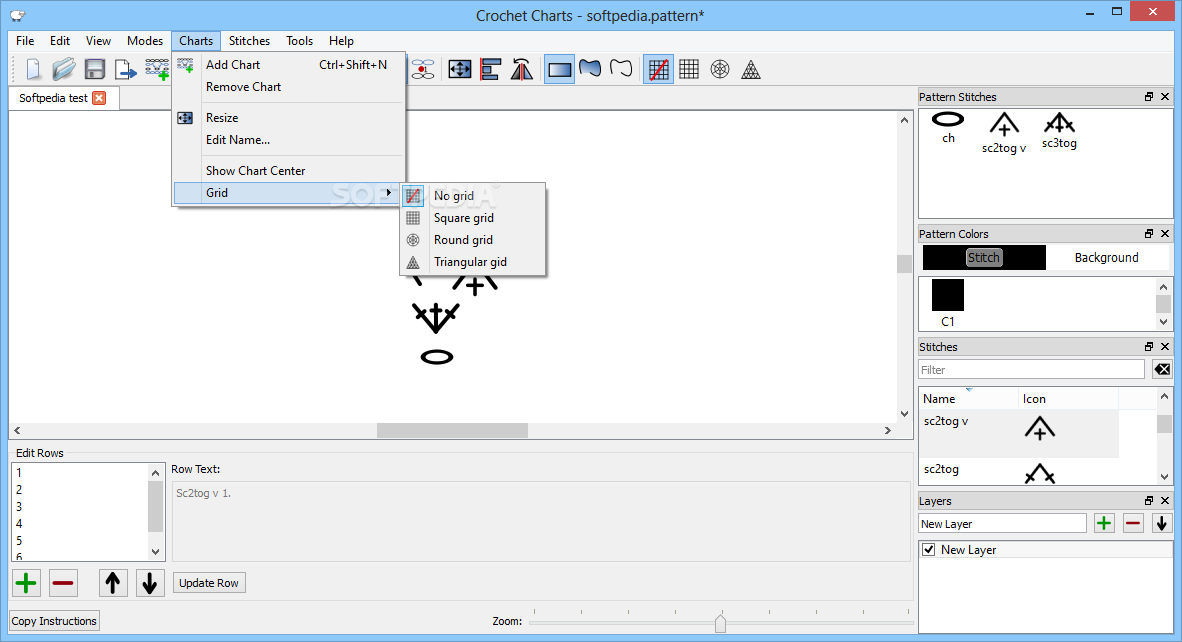Click the red-dot stitch icon beside the menu
The image size is (1182, 642).
click(x=423, y=69)
